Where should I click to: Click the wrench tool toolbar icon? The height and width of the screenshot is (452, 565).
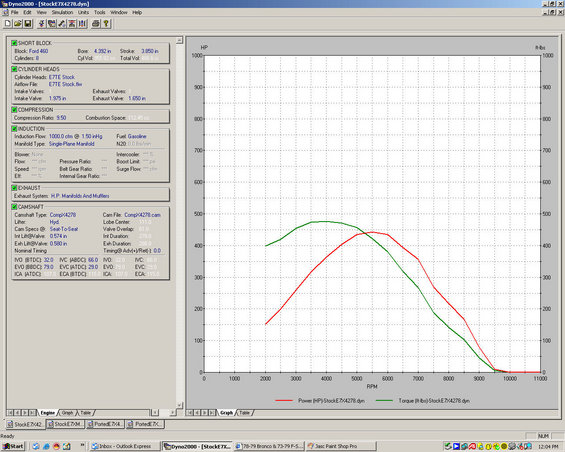click(62, 24)
